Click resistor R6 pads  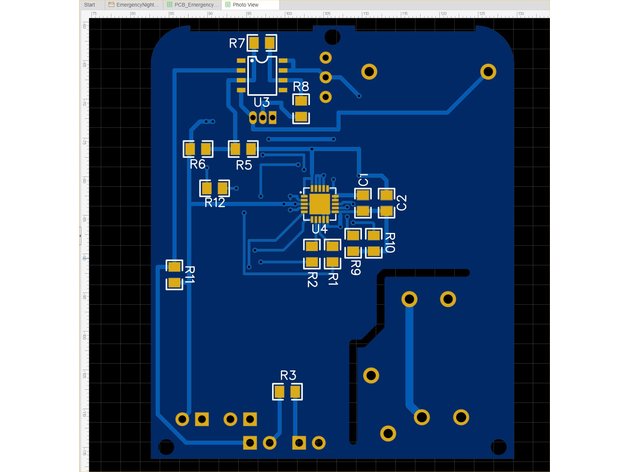click(197, 148)
